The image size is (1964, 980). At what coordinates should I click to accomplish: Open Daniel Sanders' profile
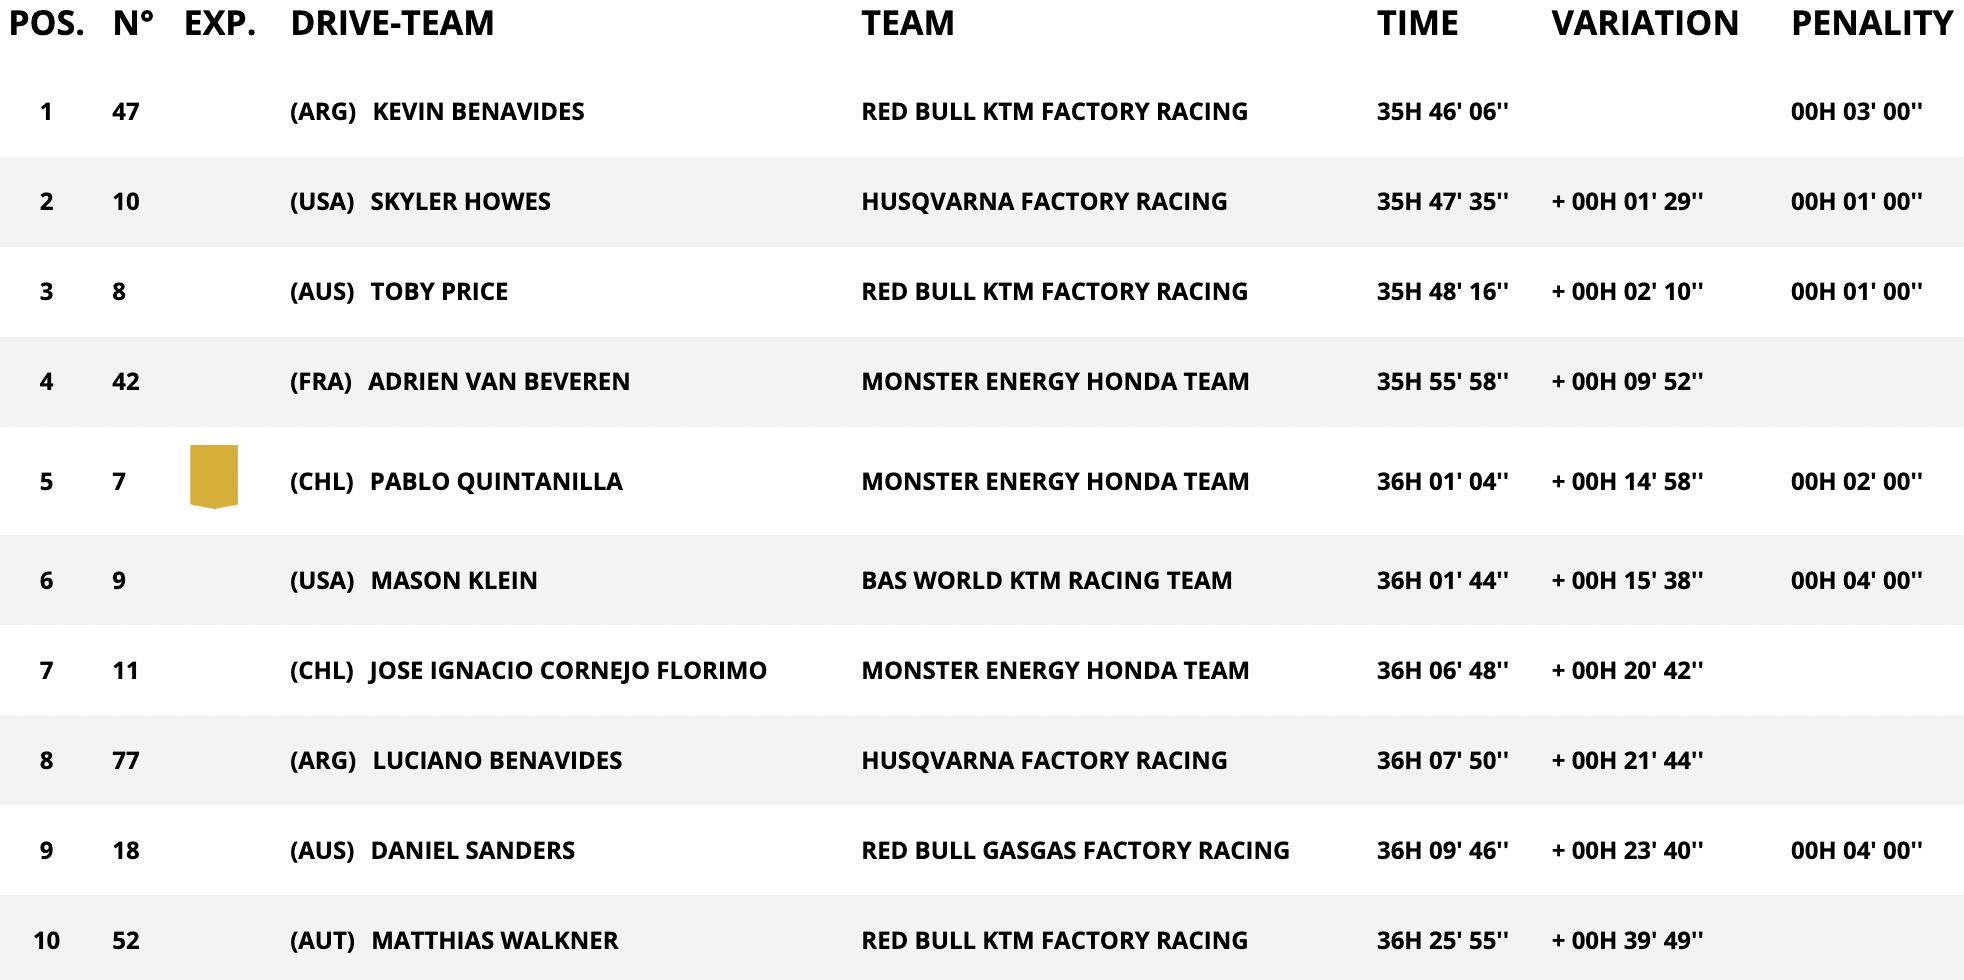pyautogui.click(x=473, y=850)
